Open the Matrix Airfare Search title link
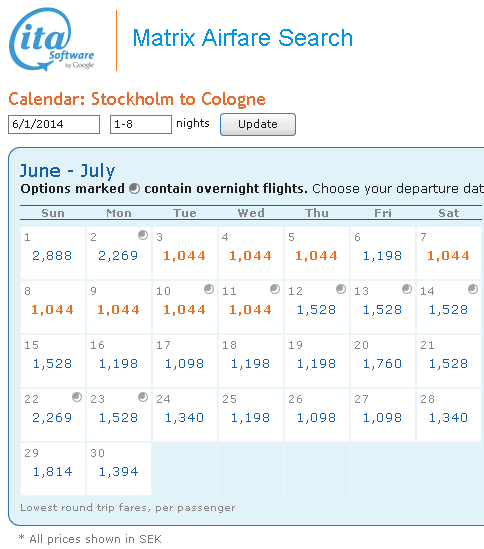This screenshot has height=549, width=484. click(x=242, y=38)
